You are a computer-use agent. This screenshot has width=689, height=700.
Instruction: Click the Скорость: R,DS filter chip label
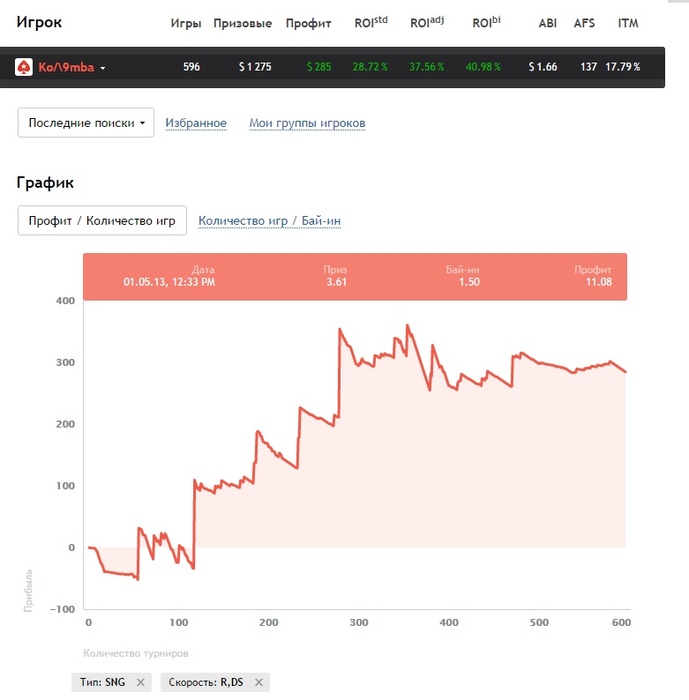tap(206, 682)
